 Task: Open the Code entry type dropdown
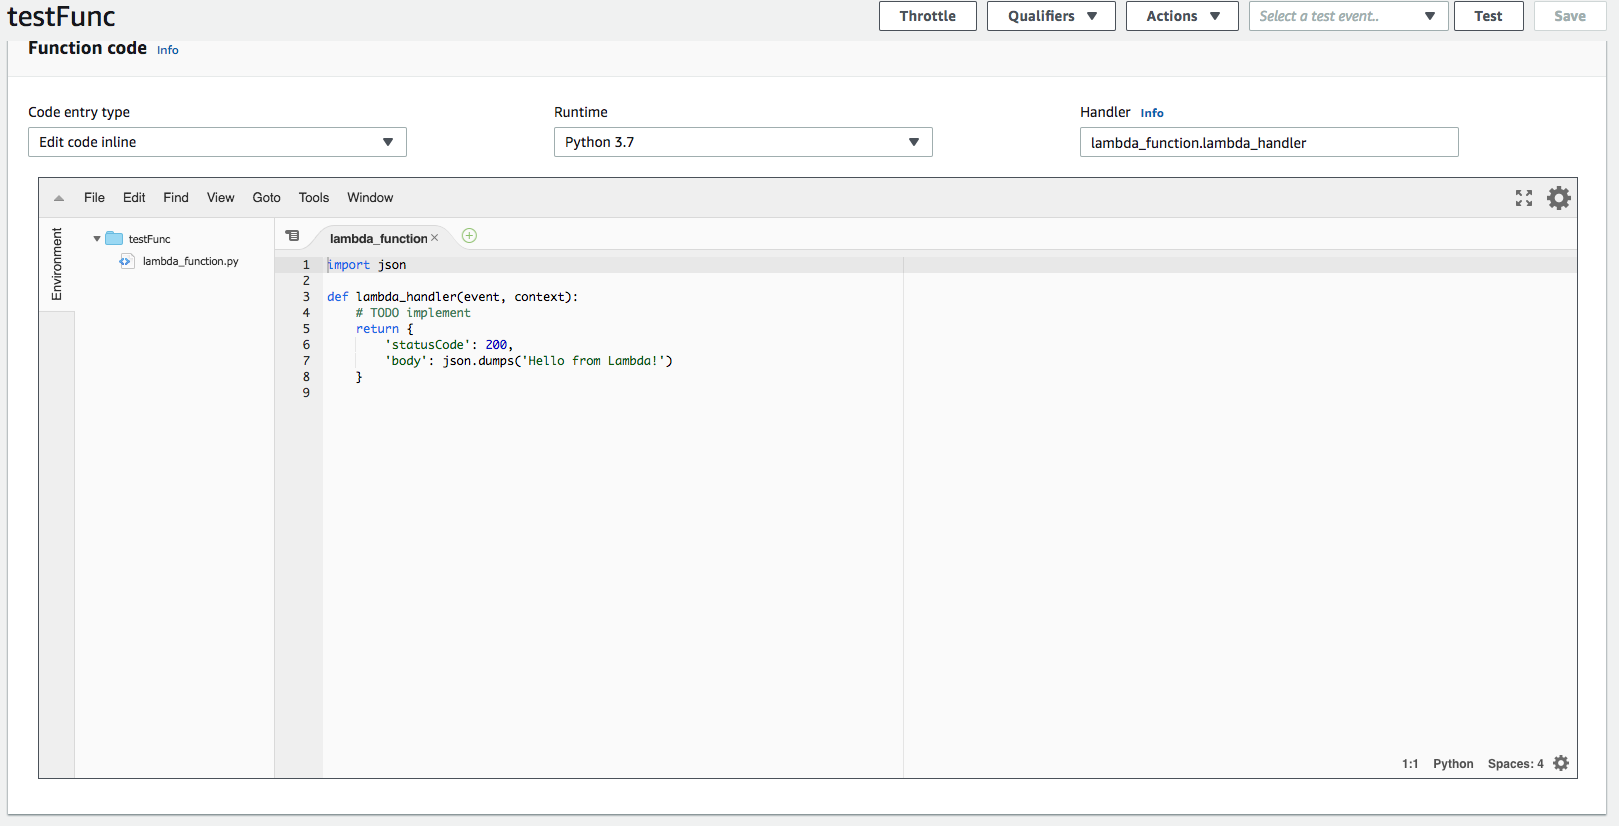pos(217,142)
